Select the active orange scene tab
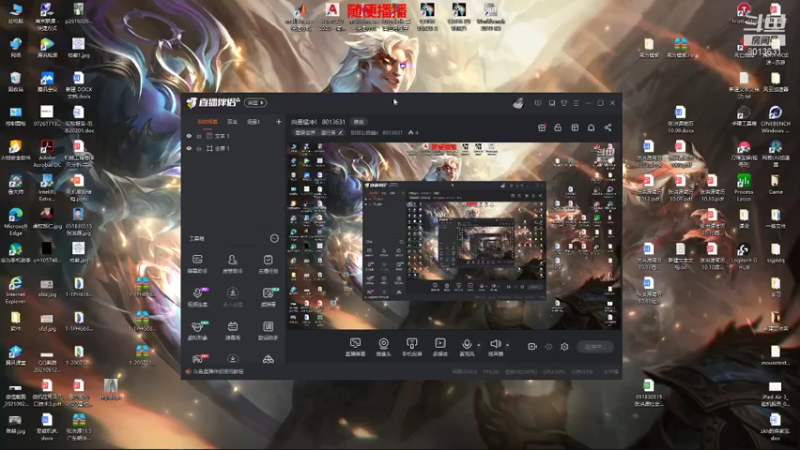Viewport: 800px width, 450px height. tap(208, 122)
